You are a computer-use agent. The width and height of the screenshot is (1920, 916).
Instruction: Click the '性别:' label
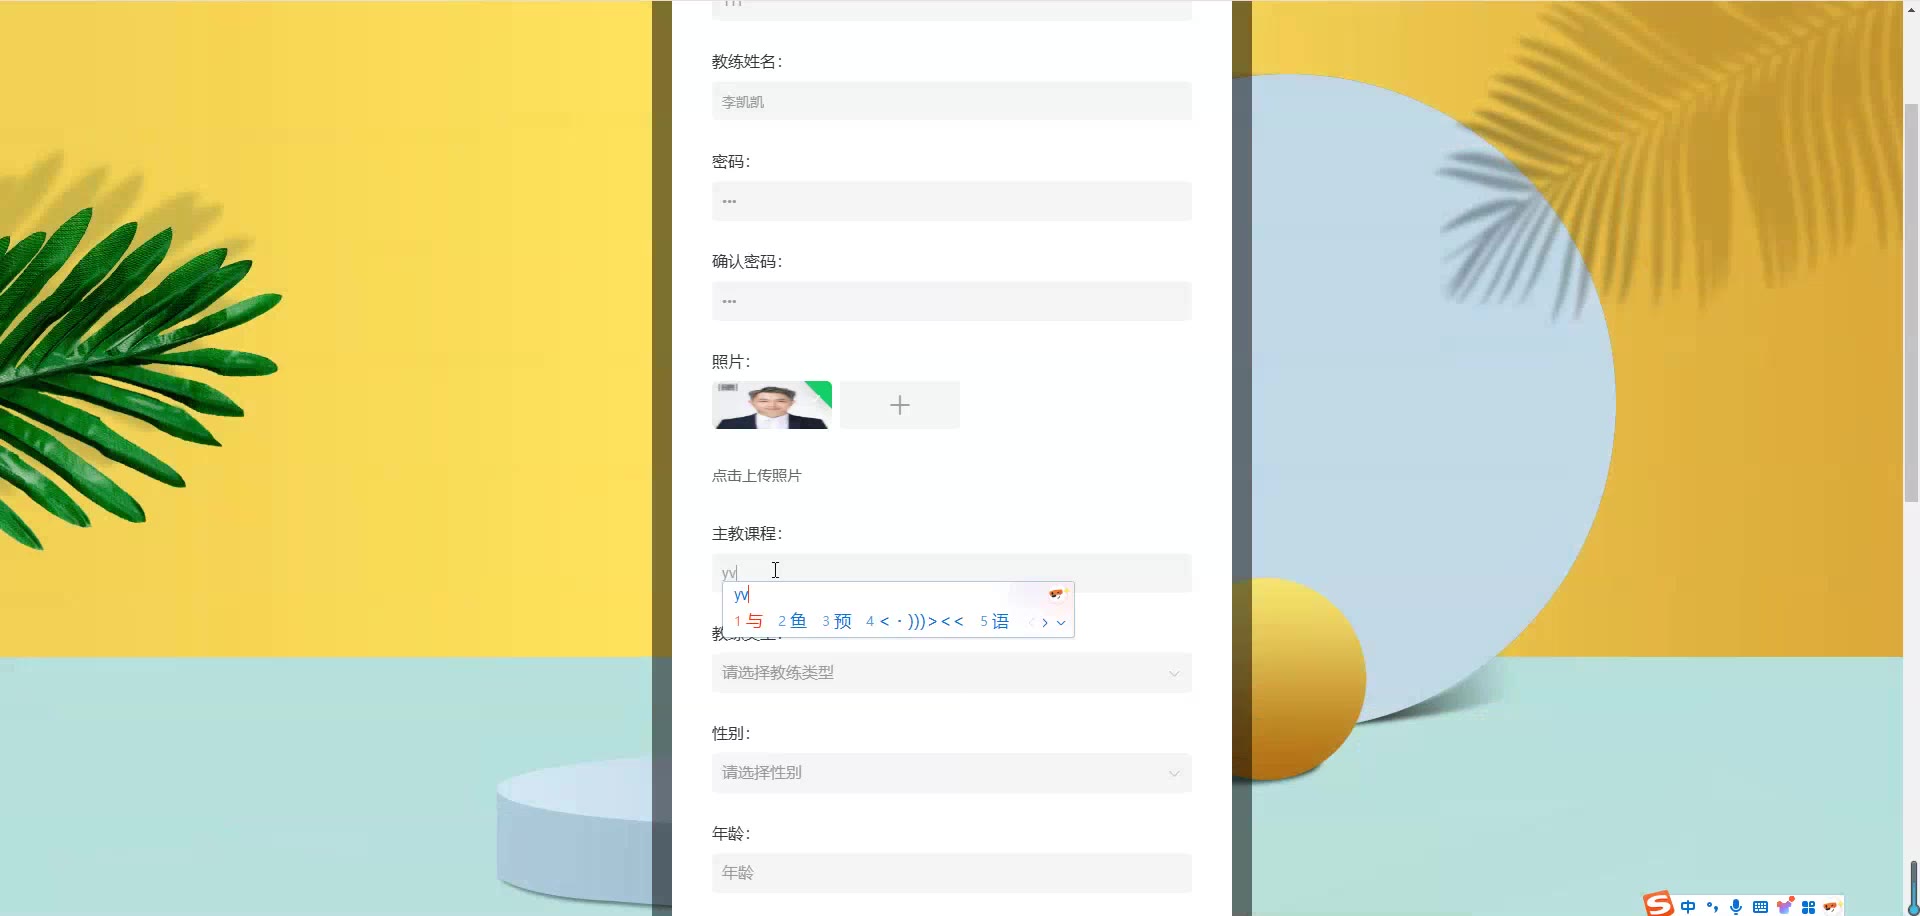[731, 734]
